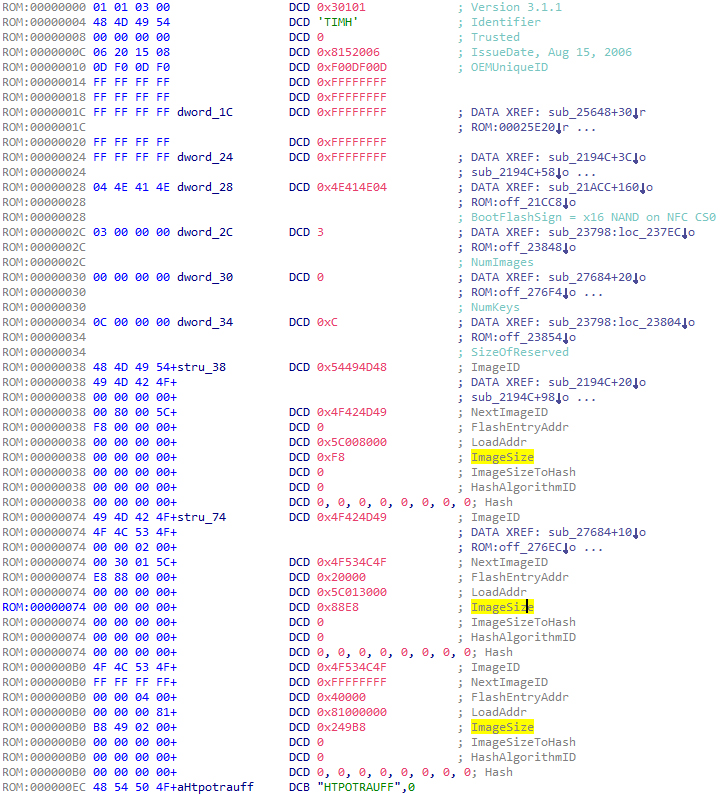The width and height of the screenshot is (724, 794).
Task: Click highlighted ImageSize comment beside 0x88E8
Action: [502, 607]
